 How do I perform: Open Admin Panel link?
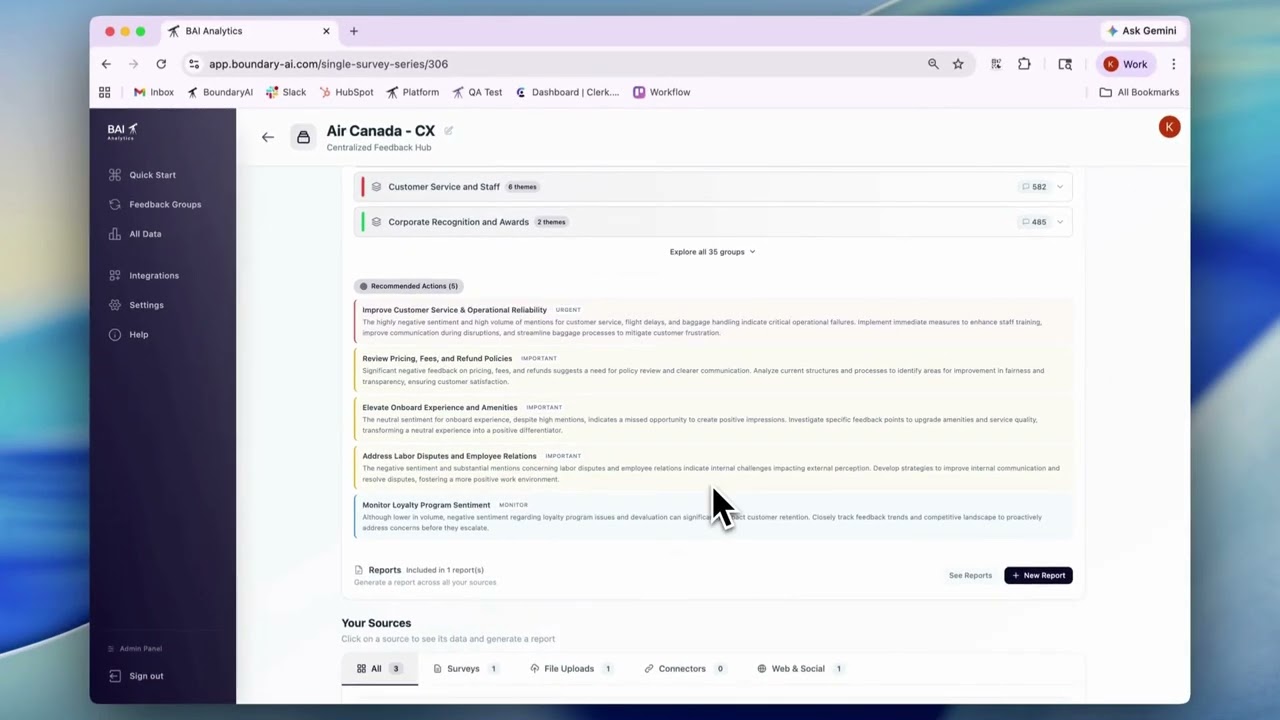point(134,649)
